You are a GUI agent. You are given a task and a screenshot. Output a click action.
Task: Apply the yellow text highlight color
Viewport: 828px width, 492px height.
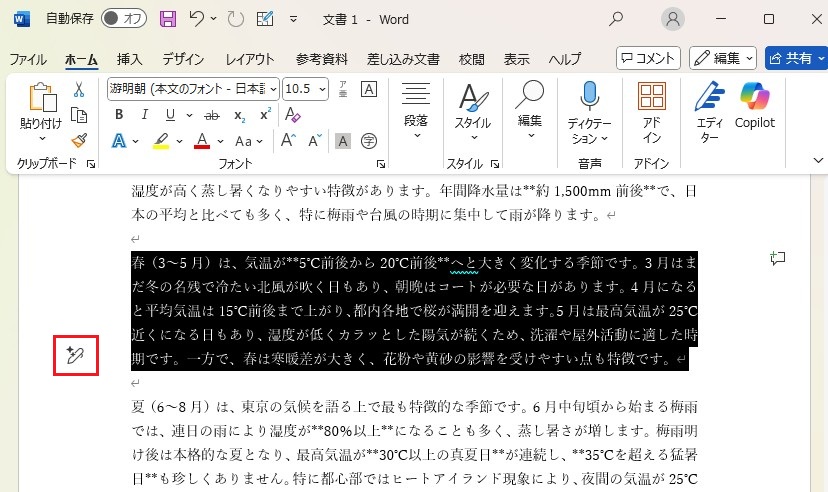161,140
